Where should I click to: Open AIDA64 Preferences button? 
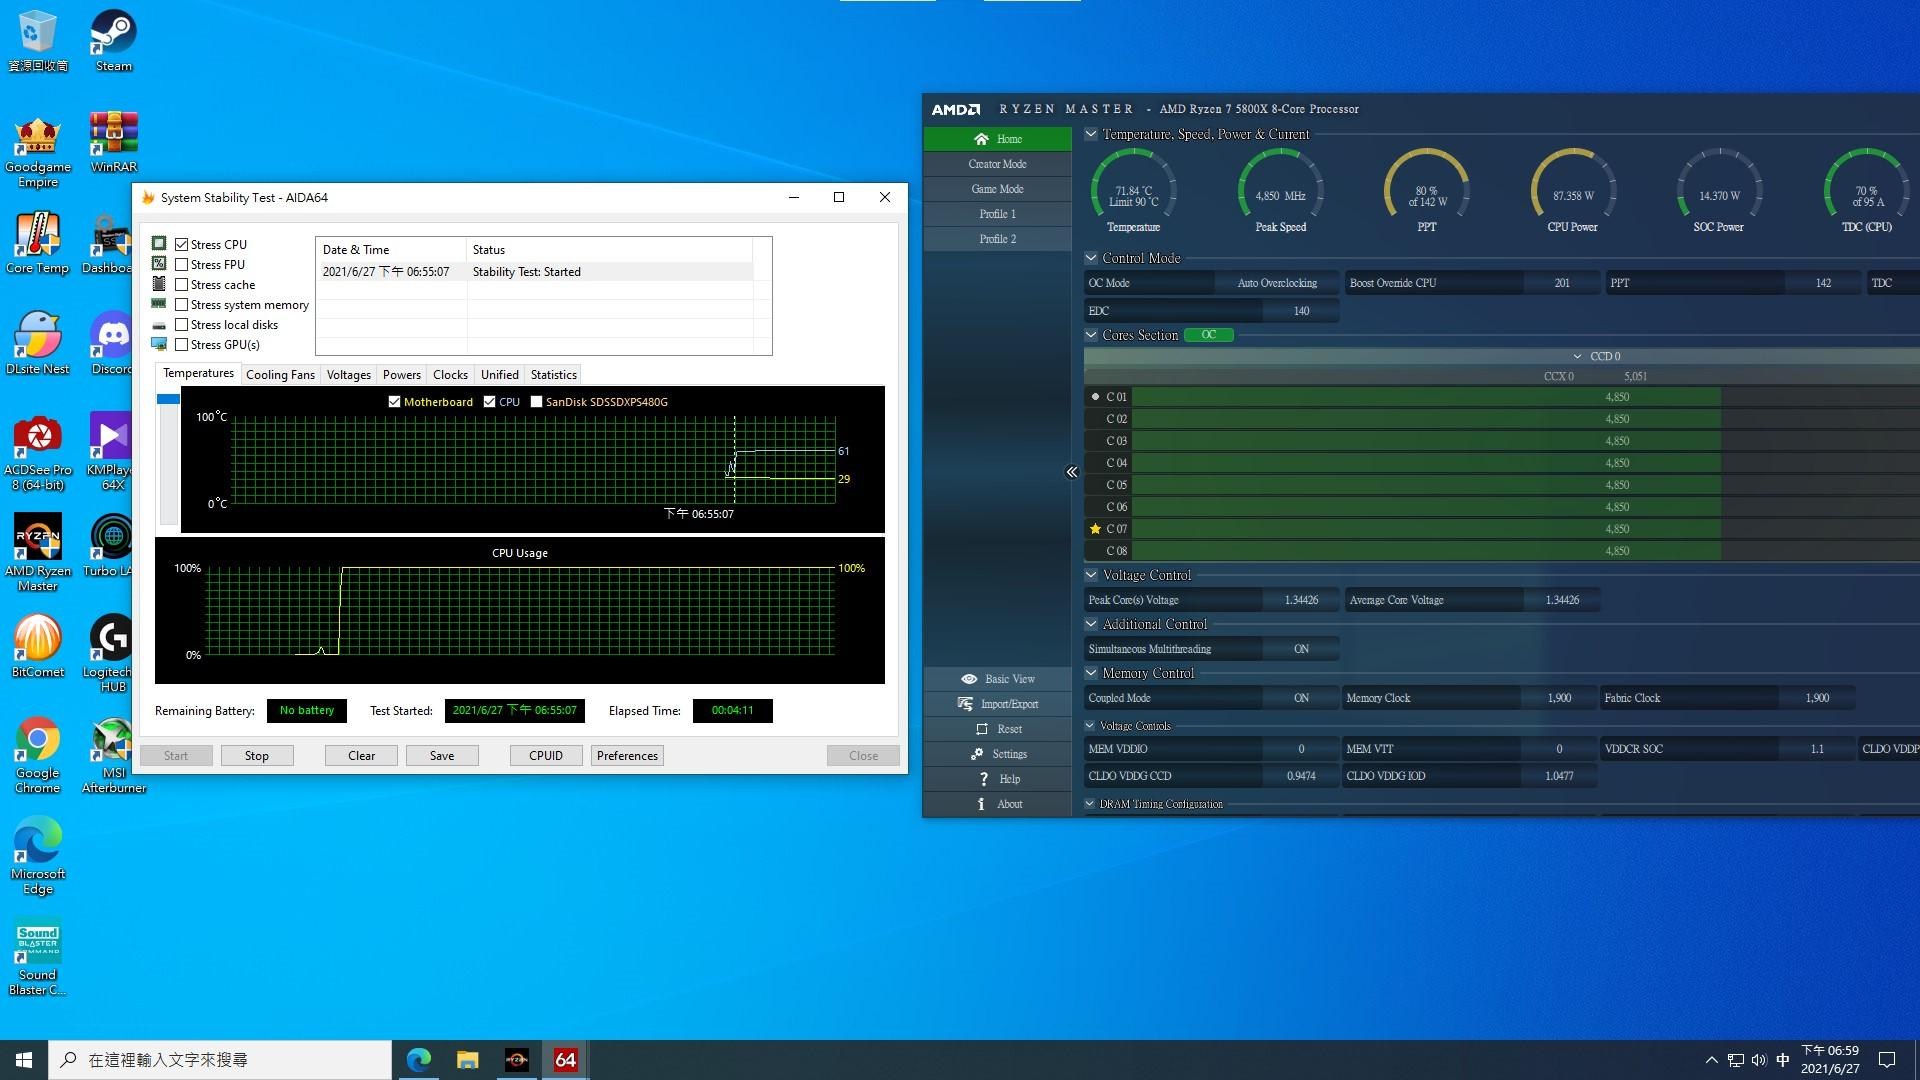pyautogui.click(x=627, y=756)
